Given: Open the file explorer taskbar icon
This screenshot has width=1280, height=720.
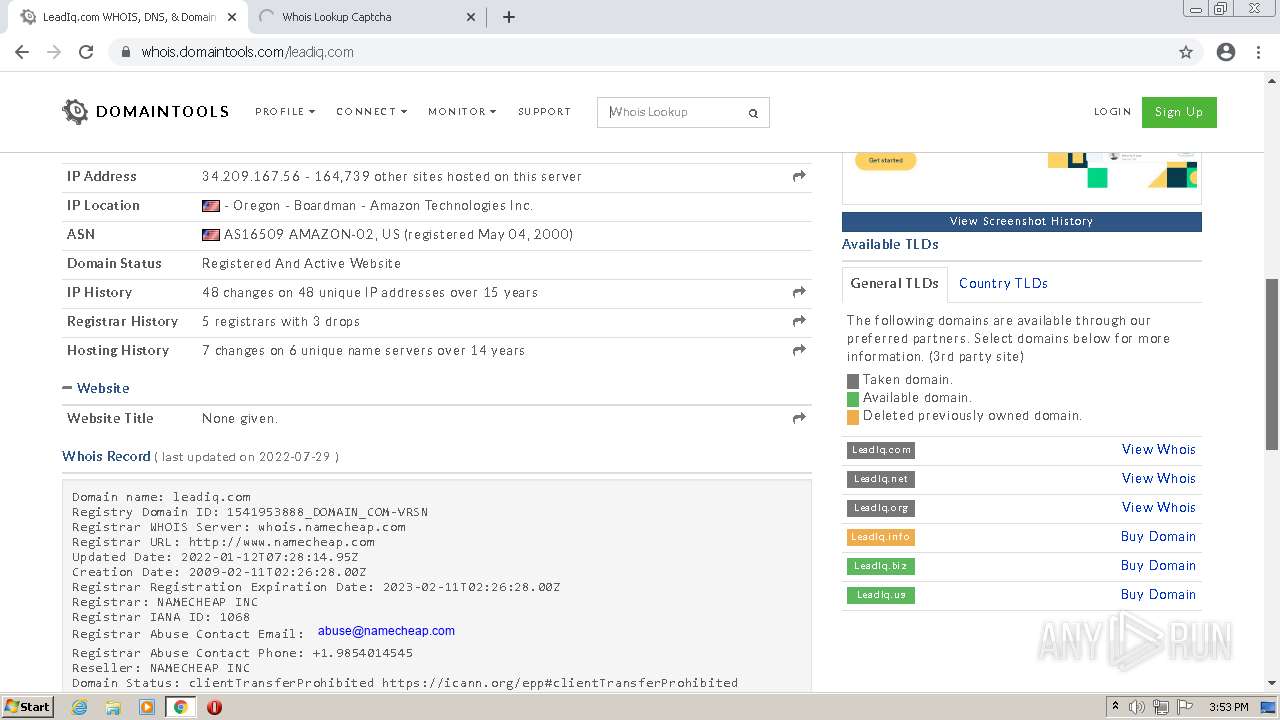Looking at the screenshot, I should coord(113,707).
